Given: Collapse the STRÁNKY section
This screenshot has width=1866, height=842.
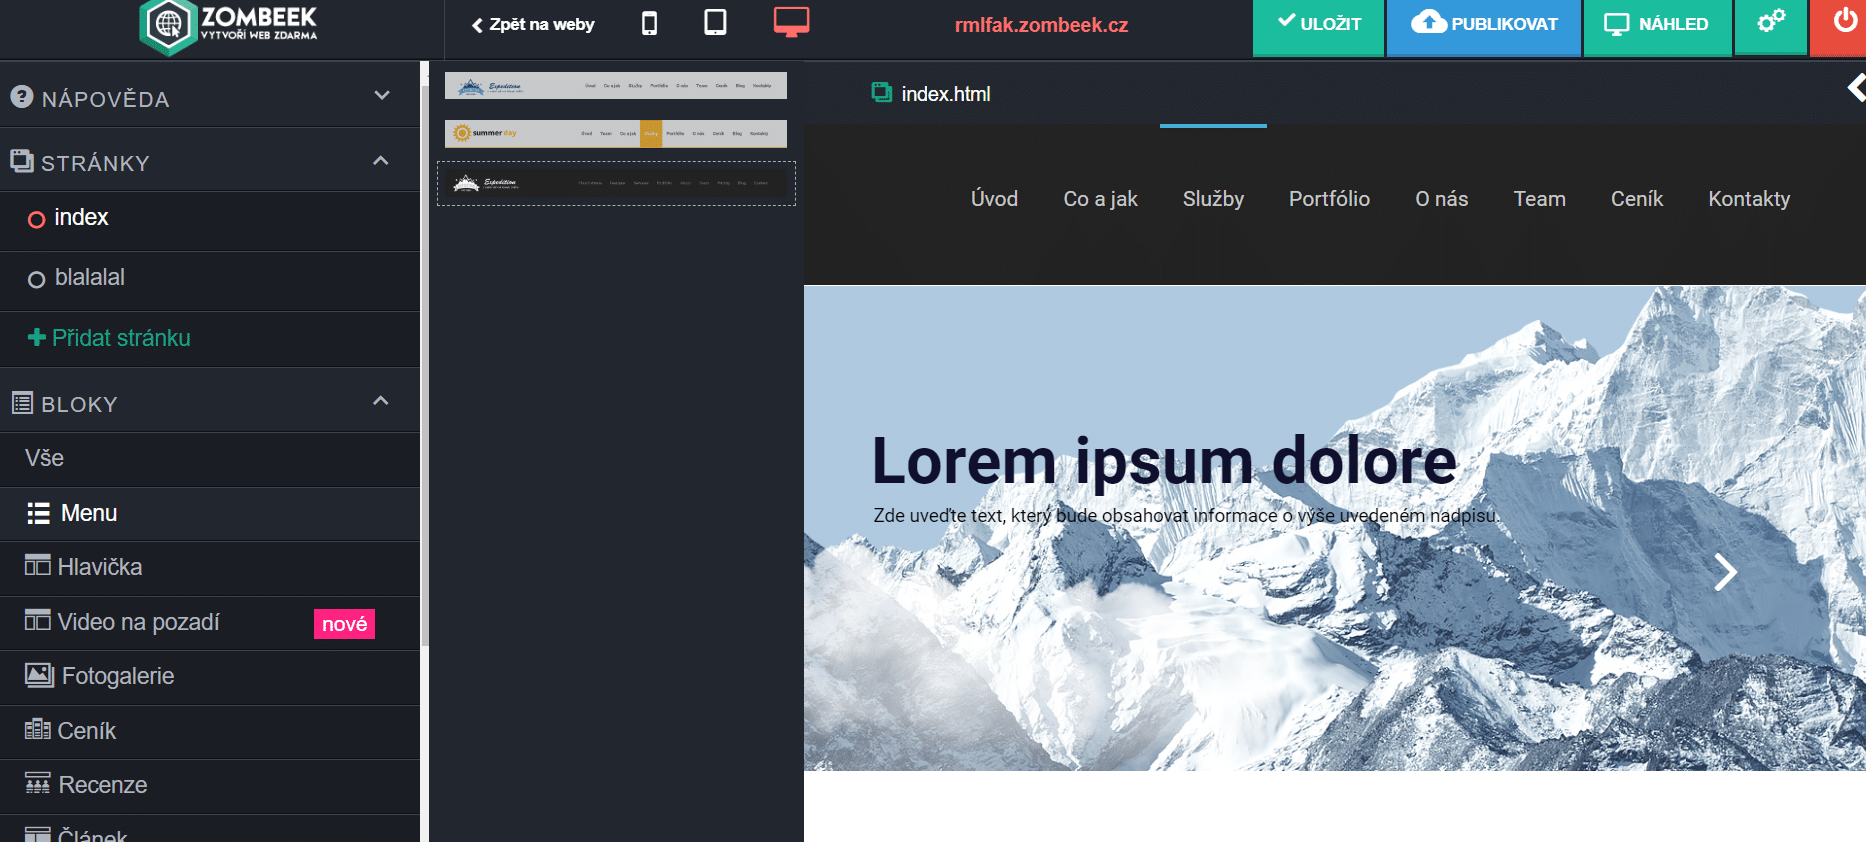Looking at the screenshot, I should click(x=210, y=161).
